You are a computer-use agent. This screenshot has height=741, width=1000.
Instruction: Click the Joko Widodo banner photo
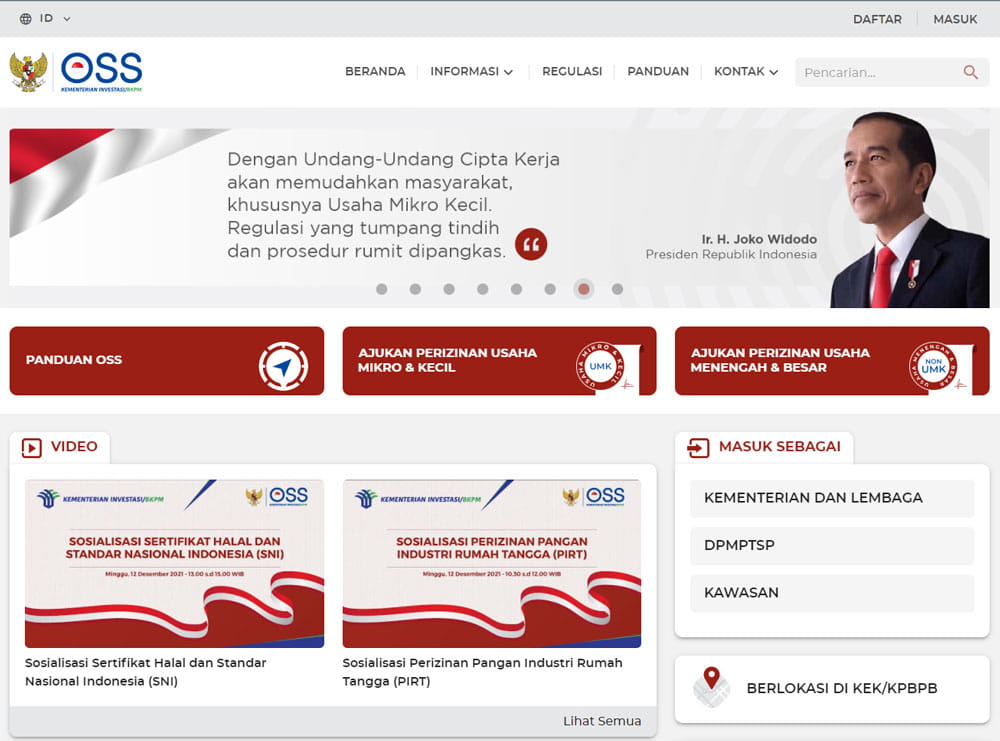click(909, 210)
